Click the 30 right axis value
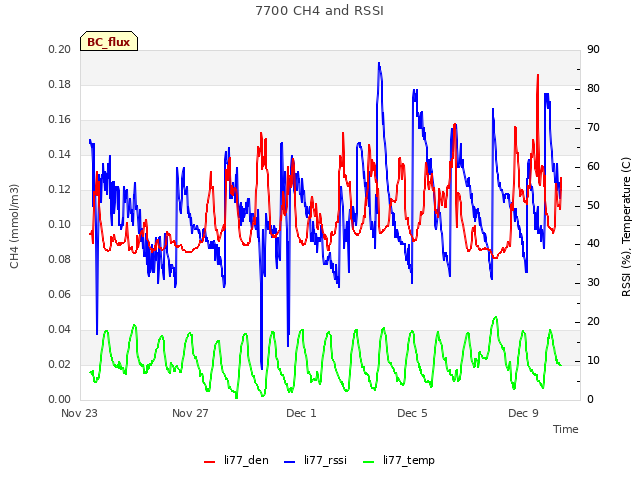Image resolution: width=640 pixels, height=480 pixels. (x=593, y=282)
